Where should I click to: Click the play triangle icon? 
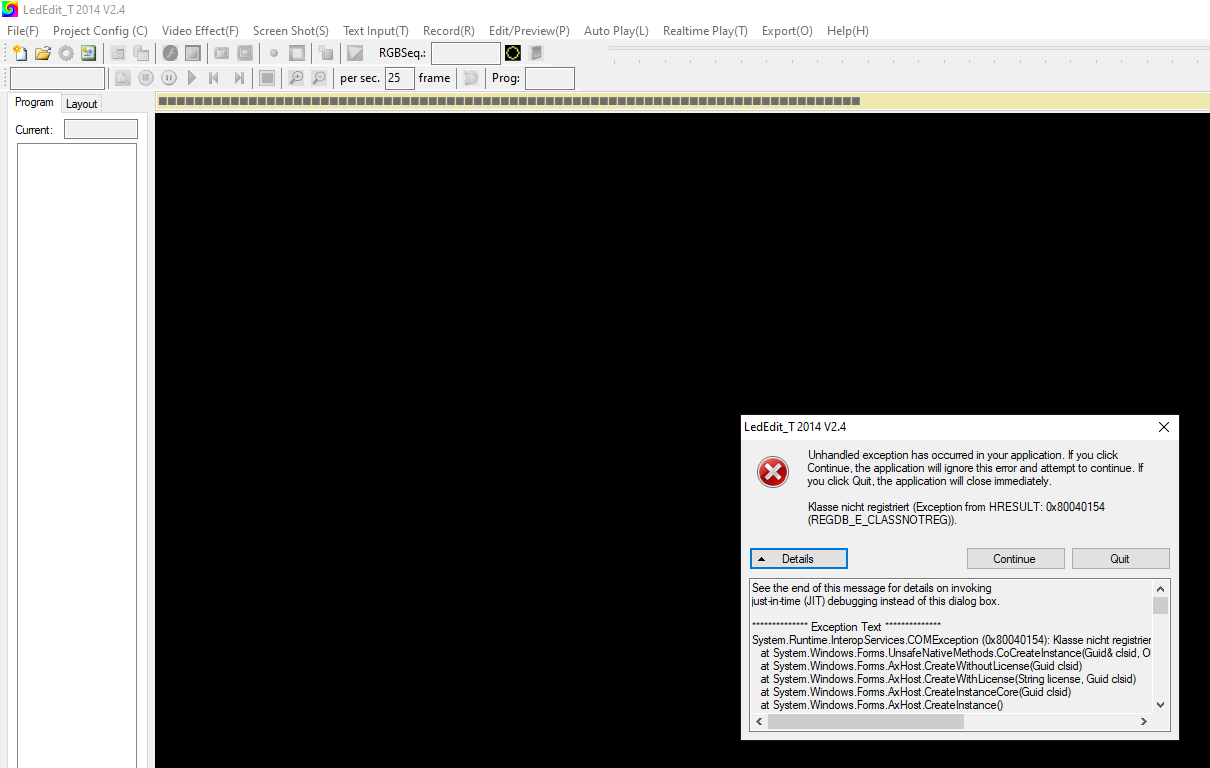point(192,78)
